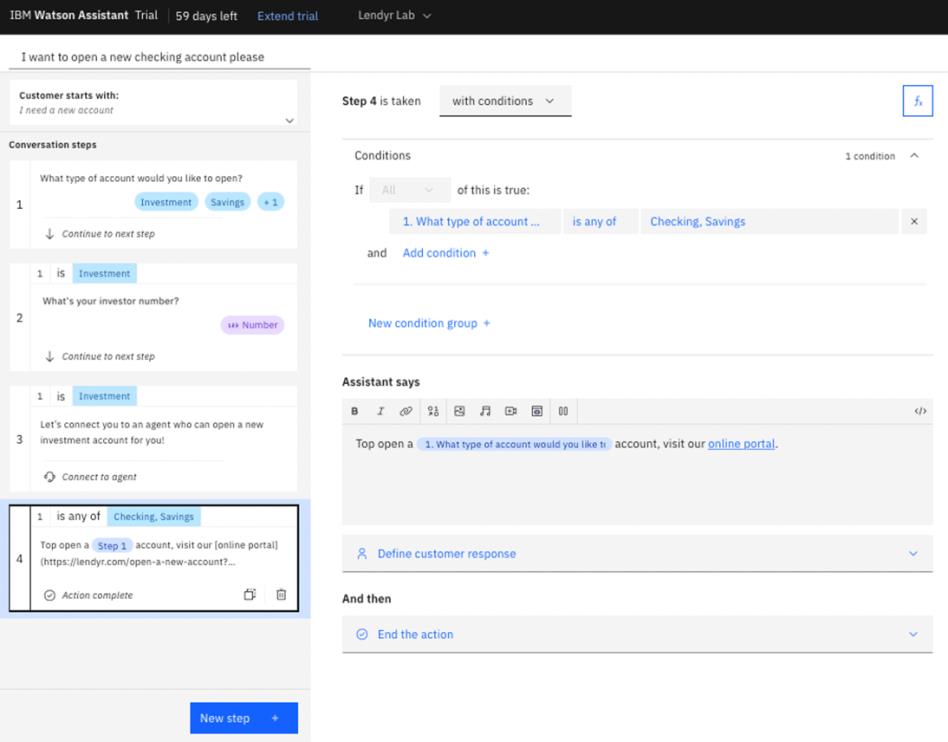Viewport: 948px width, 742px height.
Task: Apply italic formatting in Assistant says toolbar
Action: coord(380,411)
